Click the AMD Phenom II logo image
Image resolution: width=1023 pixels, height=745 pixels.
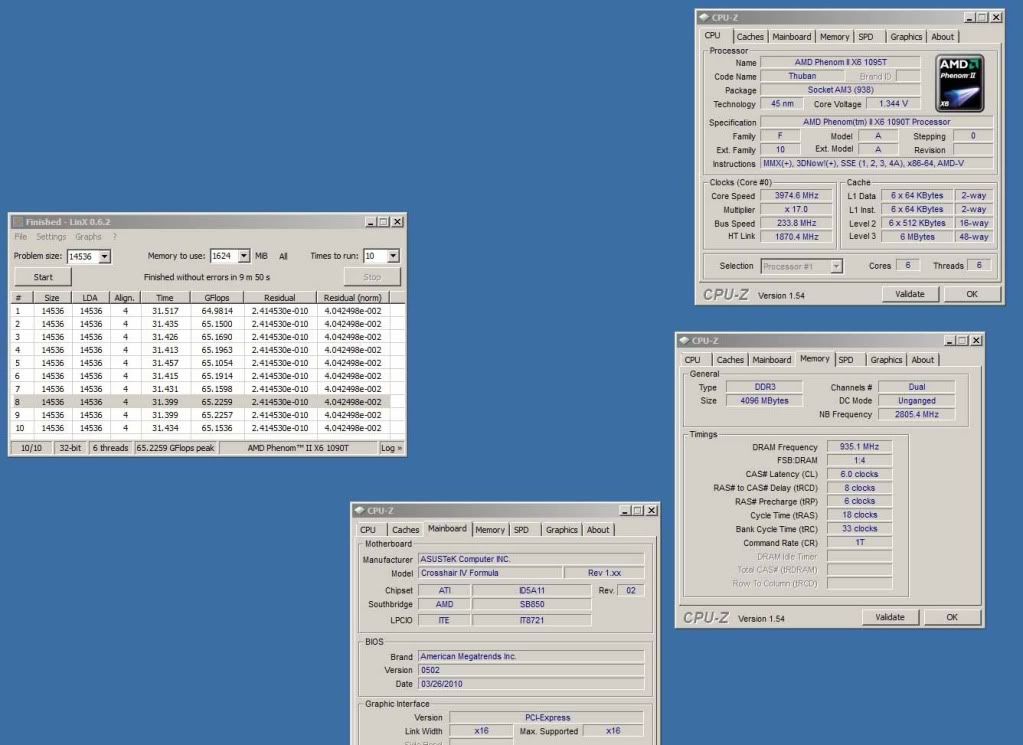(960, 83)
